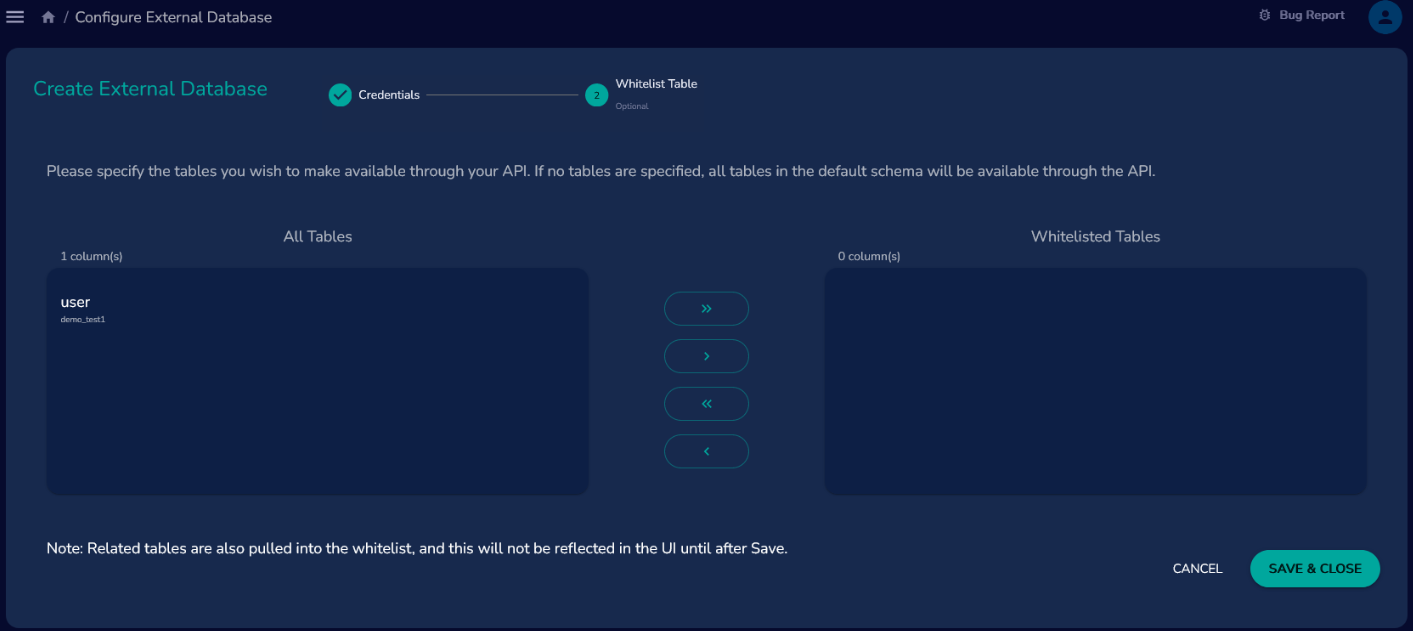Click Configure External Database in the breadcrumb
The image size is (1413, 631).
coord(173,16)
